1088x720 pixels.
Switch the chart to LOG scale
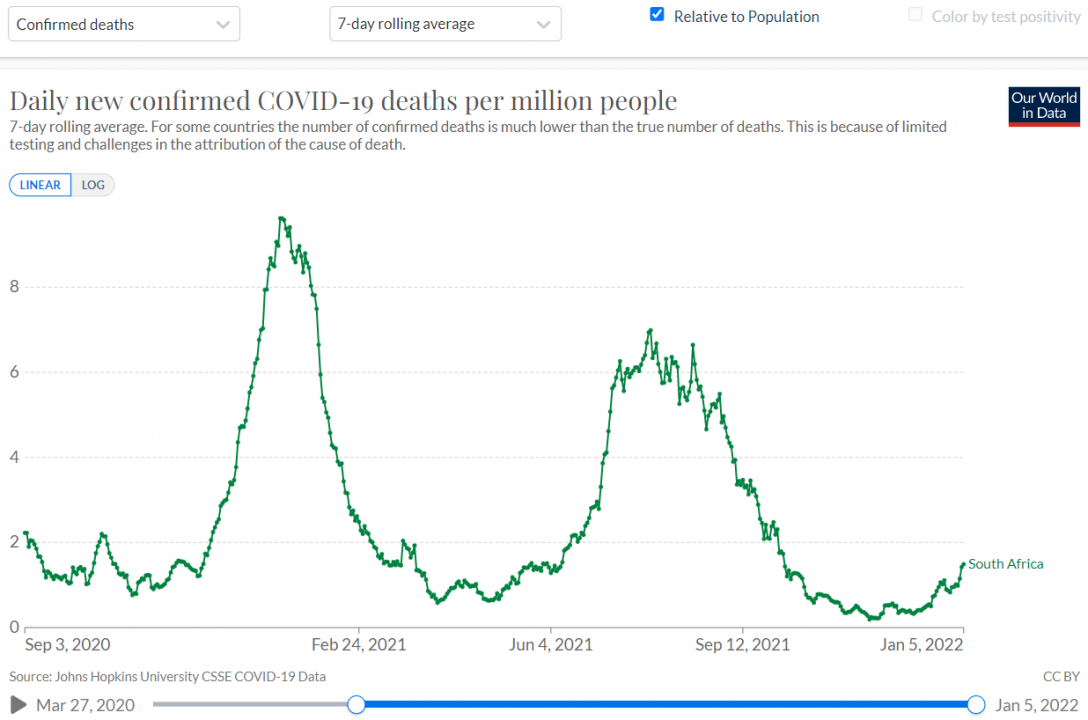(93, 185)
